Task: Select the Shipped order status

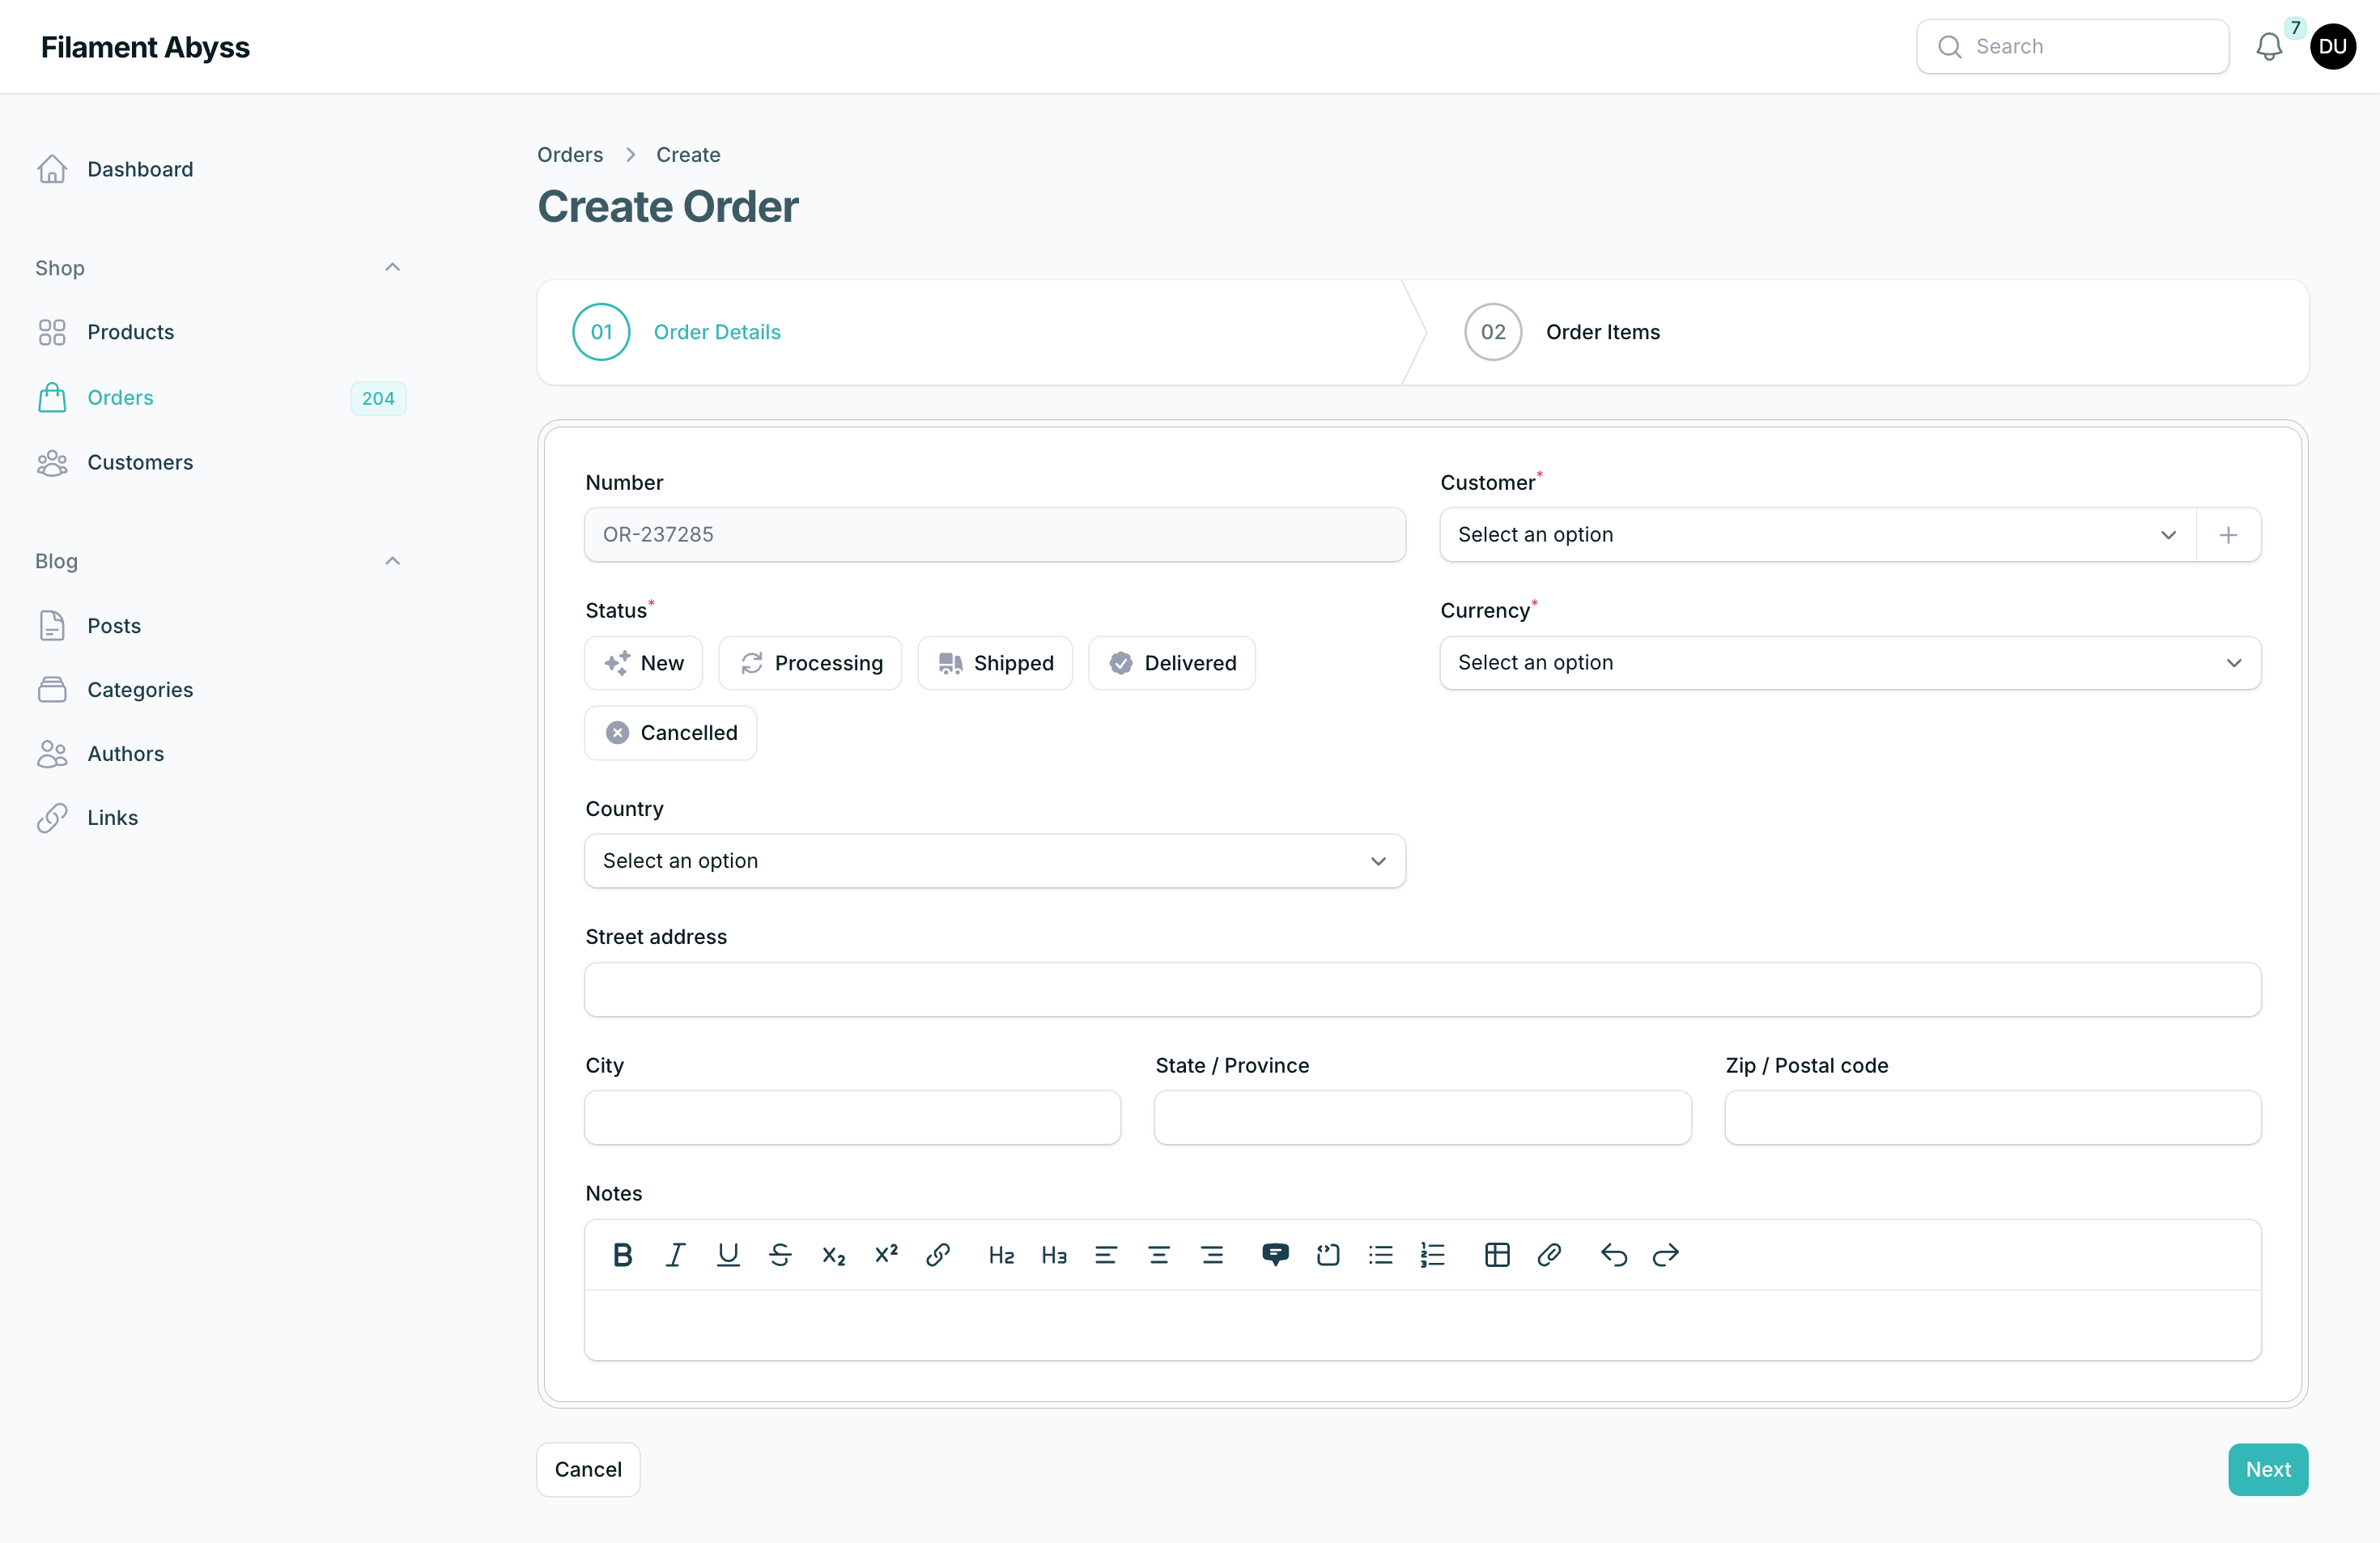Action: [995, 662]
